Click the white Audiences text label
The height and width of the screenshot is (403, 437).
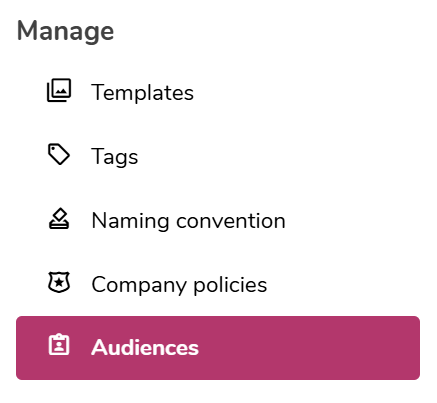point(145,348)
